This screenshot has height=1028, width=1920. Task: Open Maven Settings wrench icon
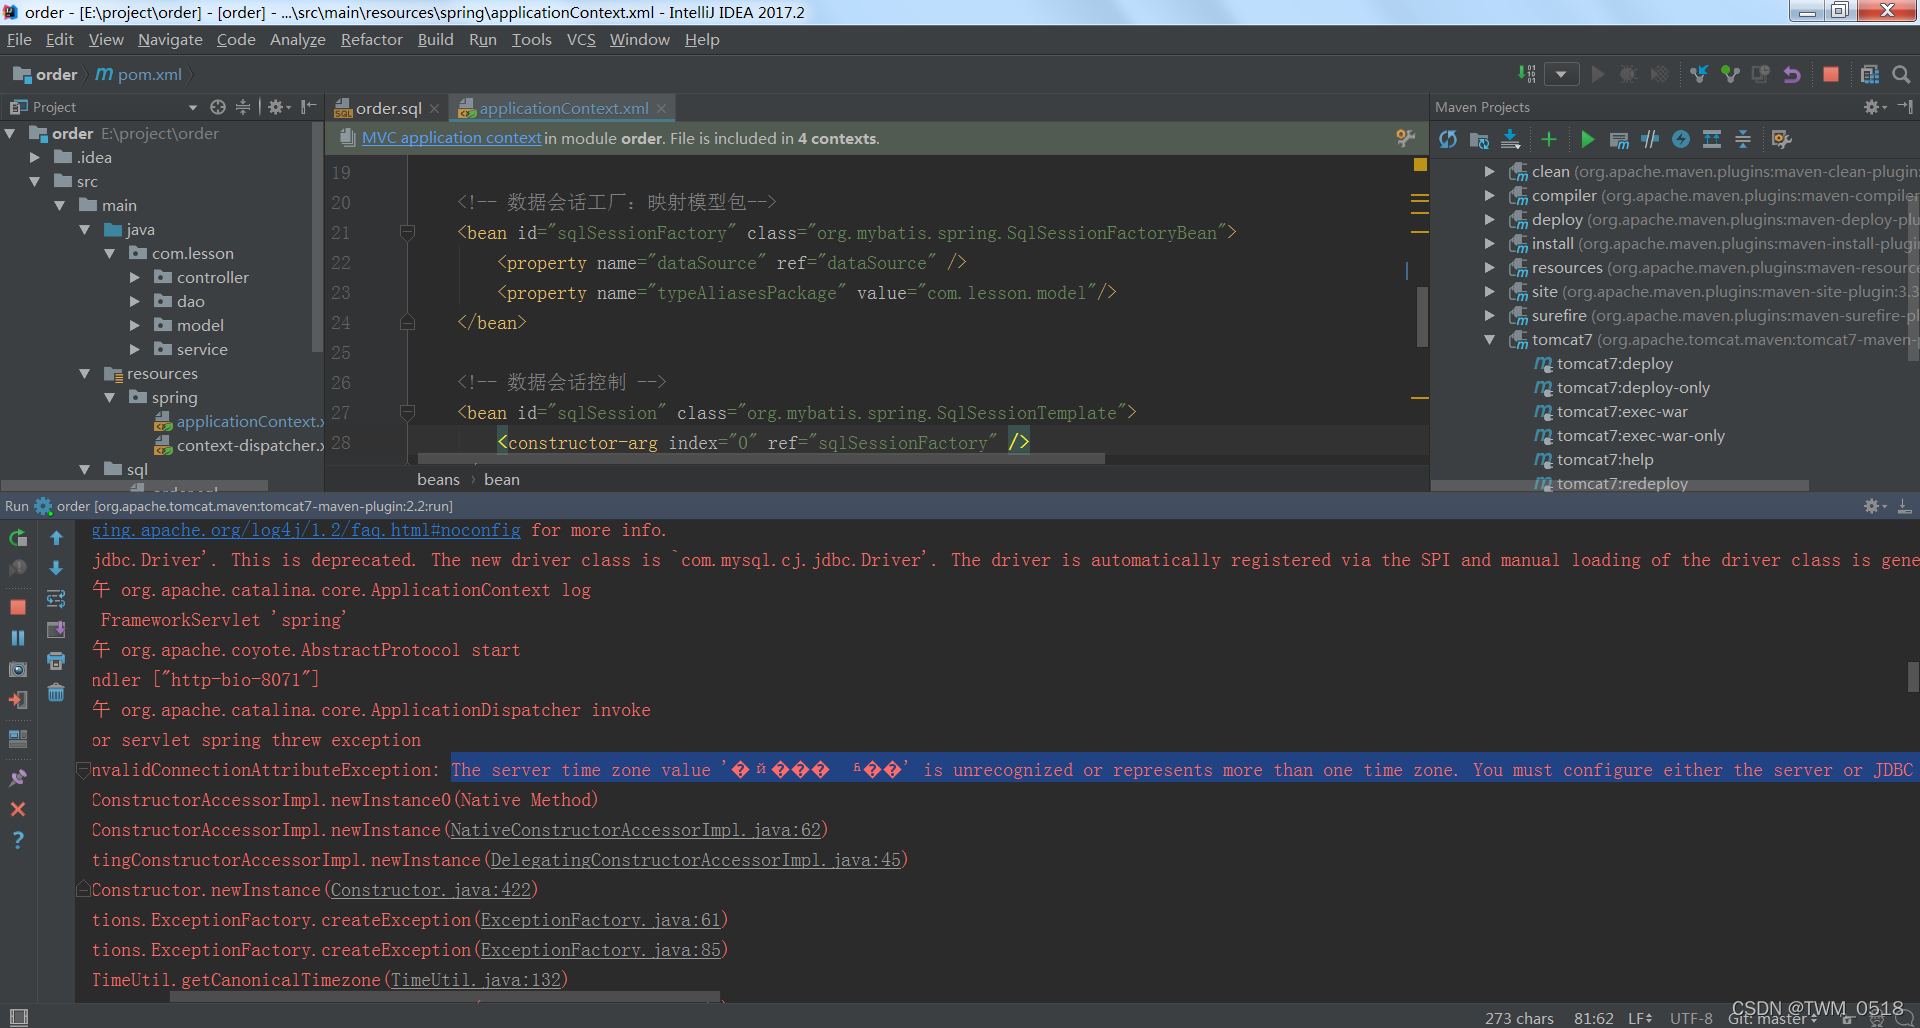[x=1781, y=139]
